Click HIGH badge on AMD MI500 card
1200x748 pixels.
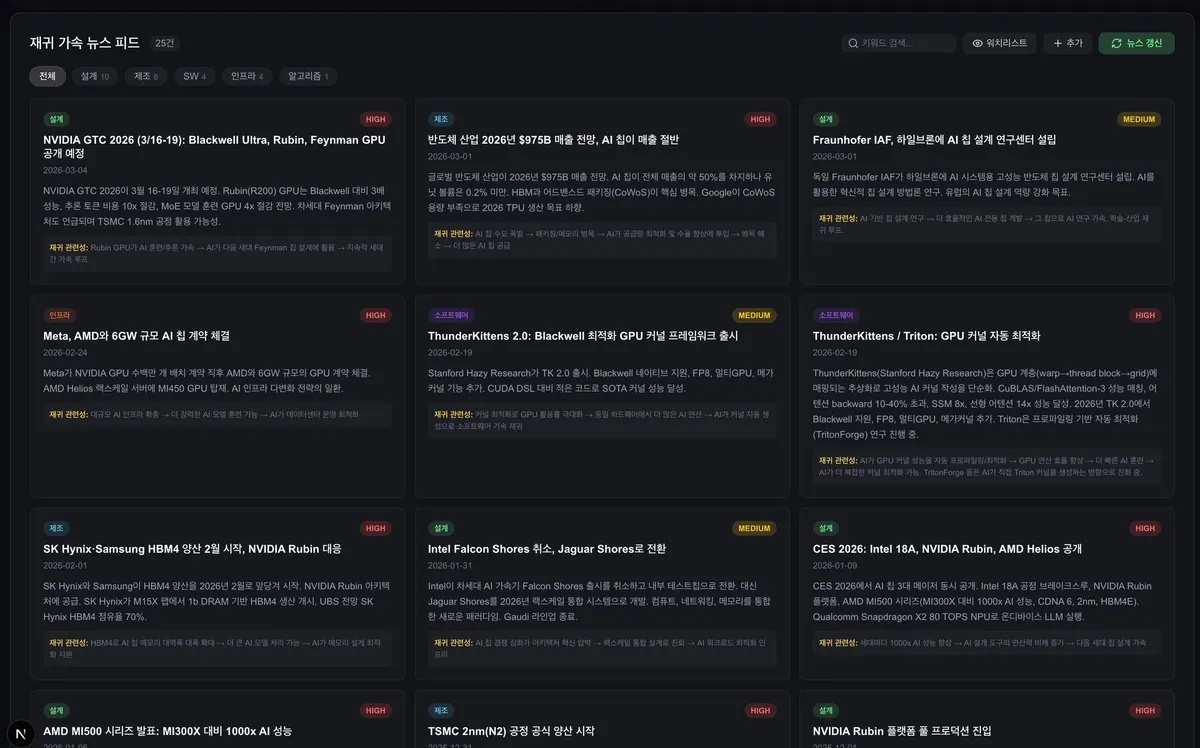click(375, 710)
